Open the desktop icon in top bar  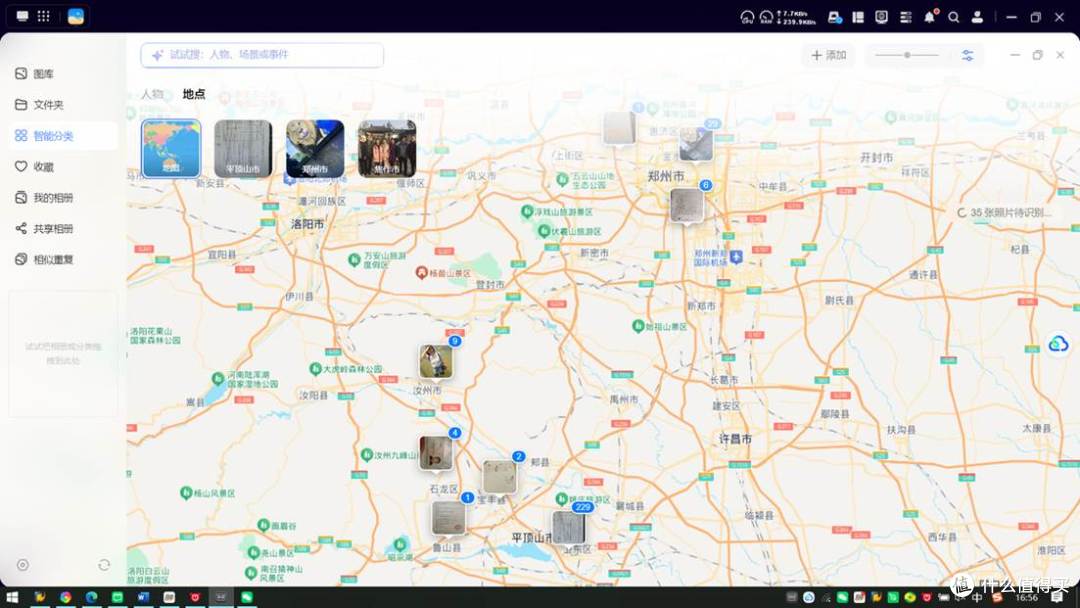(x=22, y=16)
